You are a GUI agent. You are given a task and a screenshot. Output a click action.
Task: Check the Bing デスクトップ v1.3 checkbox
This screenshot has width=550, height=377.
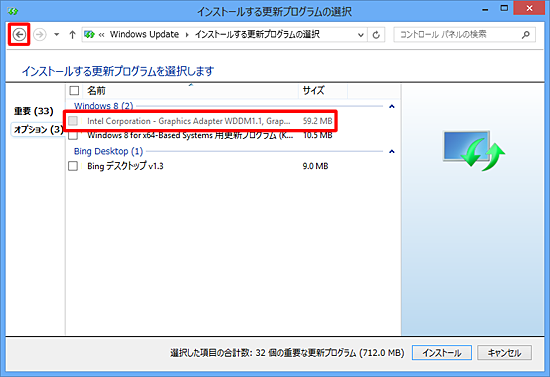[x=73, y=166]
